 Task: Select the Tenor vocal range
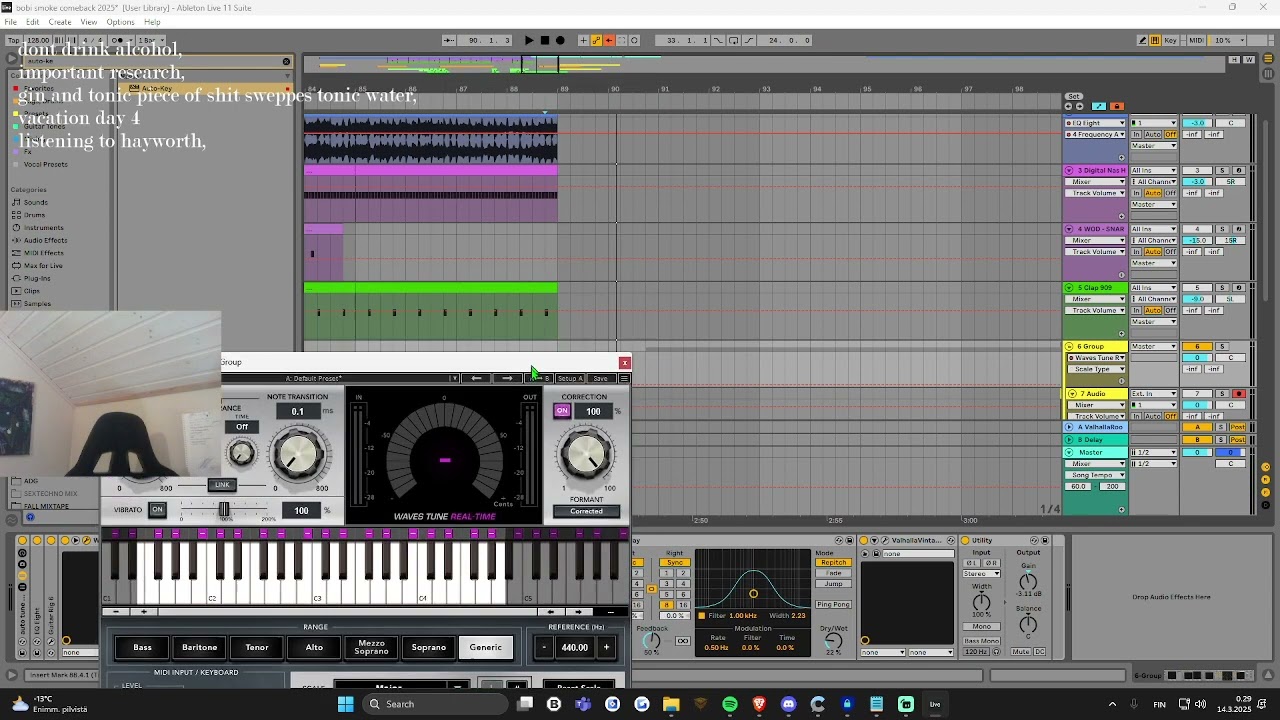pyautogui.click(x=257, y=647)
